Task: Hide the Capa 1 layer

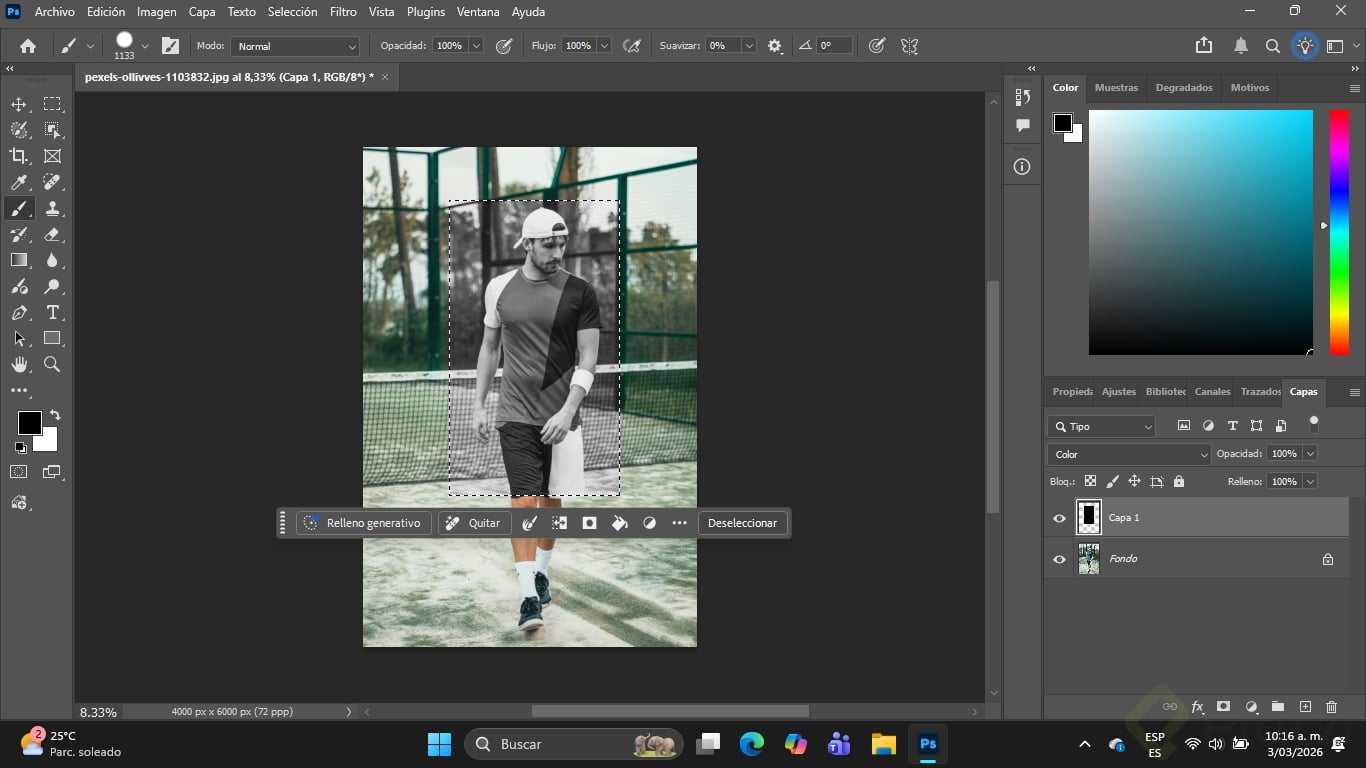Action: click(1059, 518)
